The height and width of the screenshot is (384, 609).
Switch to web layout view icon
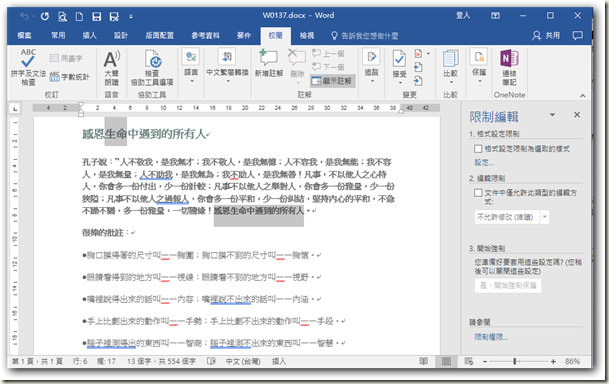tap(469, 361)
